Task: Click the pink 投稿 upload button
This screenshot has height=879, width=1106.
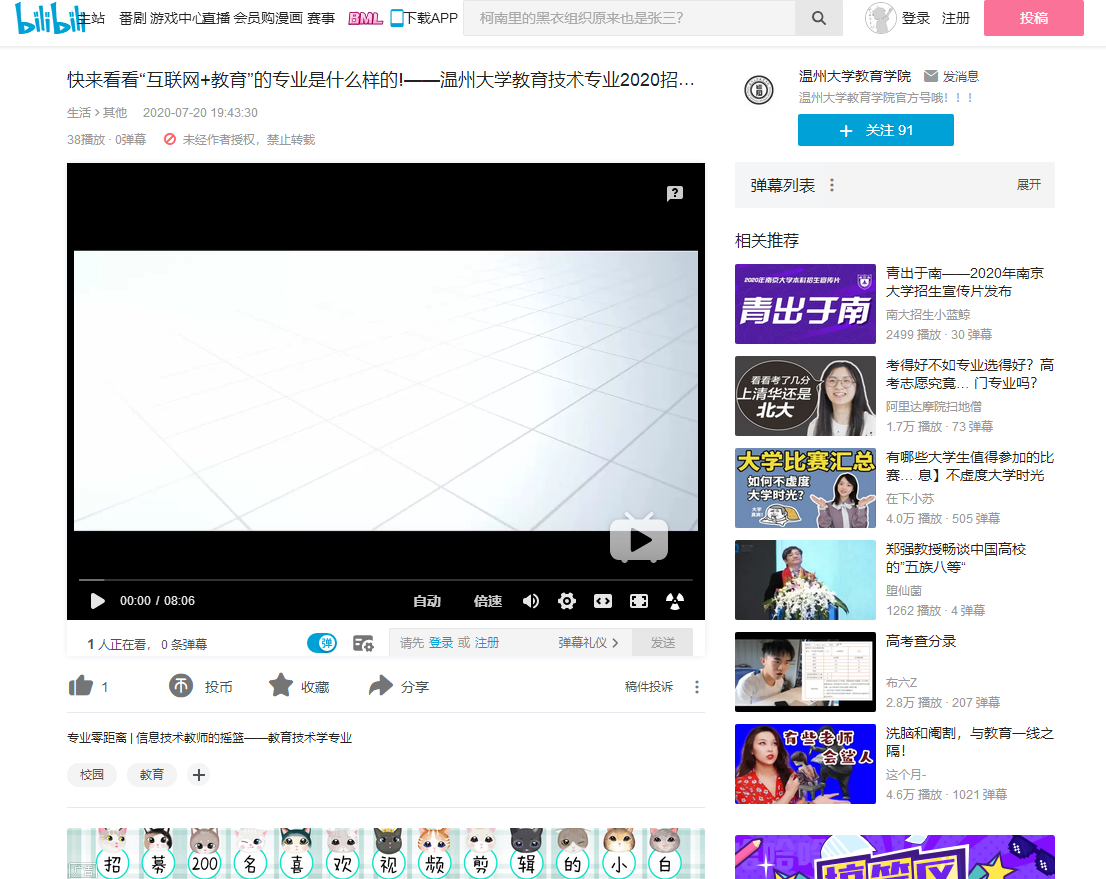Action: 1033,18
